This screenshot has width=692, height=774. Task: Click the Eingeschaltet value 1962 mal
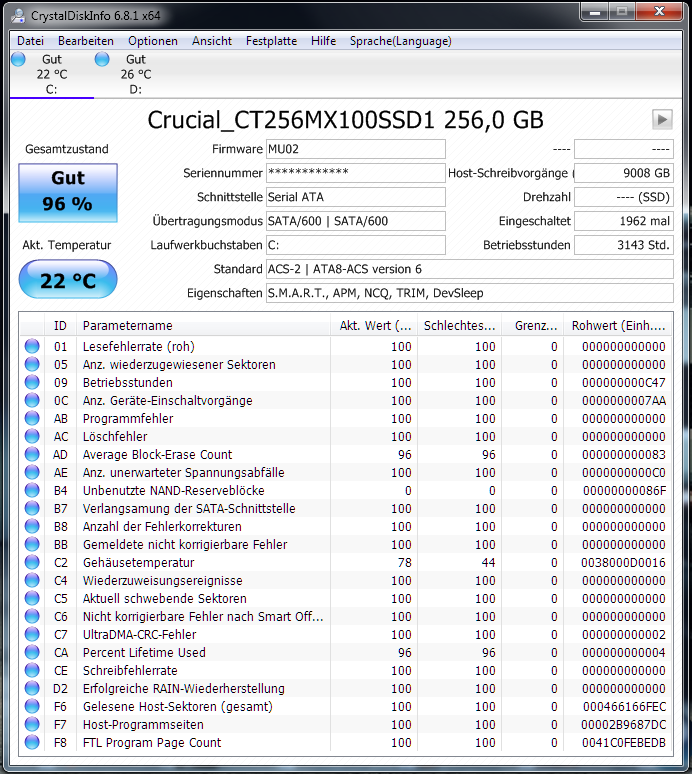tap(624, 221)
